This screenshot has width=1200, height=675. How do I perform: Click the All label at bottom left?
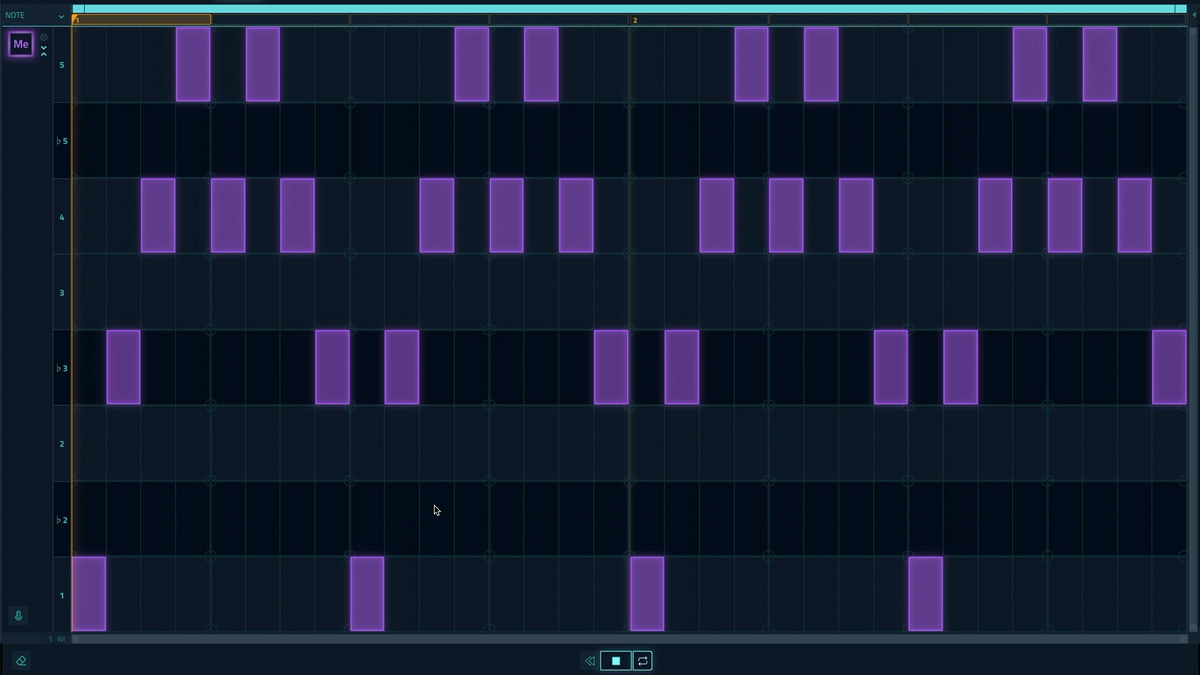click(61, 638)
